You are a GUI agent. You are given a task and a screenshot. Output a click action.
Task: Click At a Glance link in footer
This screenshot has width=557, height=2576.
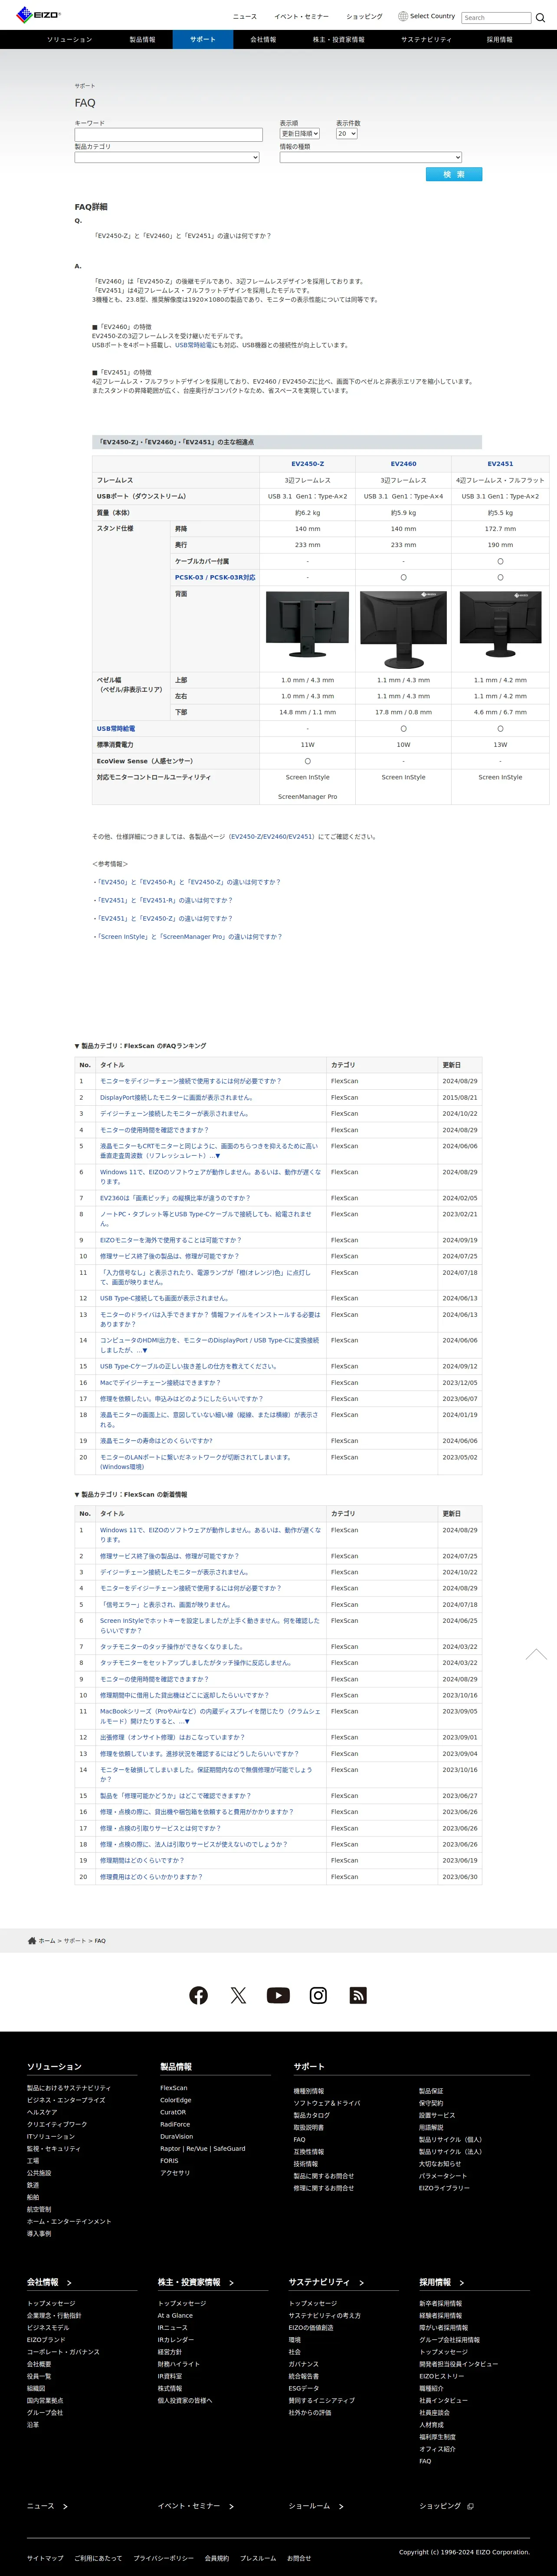click(x=175, y=2315)
